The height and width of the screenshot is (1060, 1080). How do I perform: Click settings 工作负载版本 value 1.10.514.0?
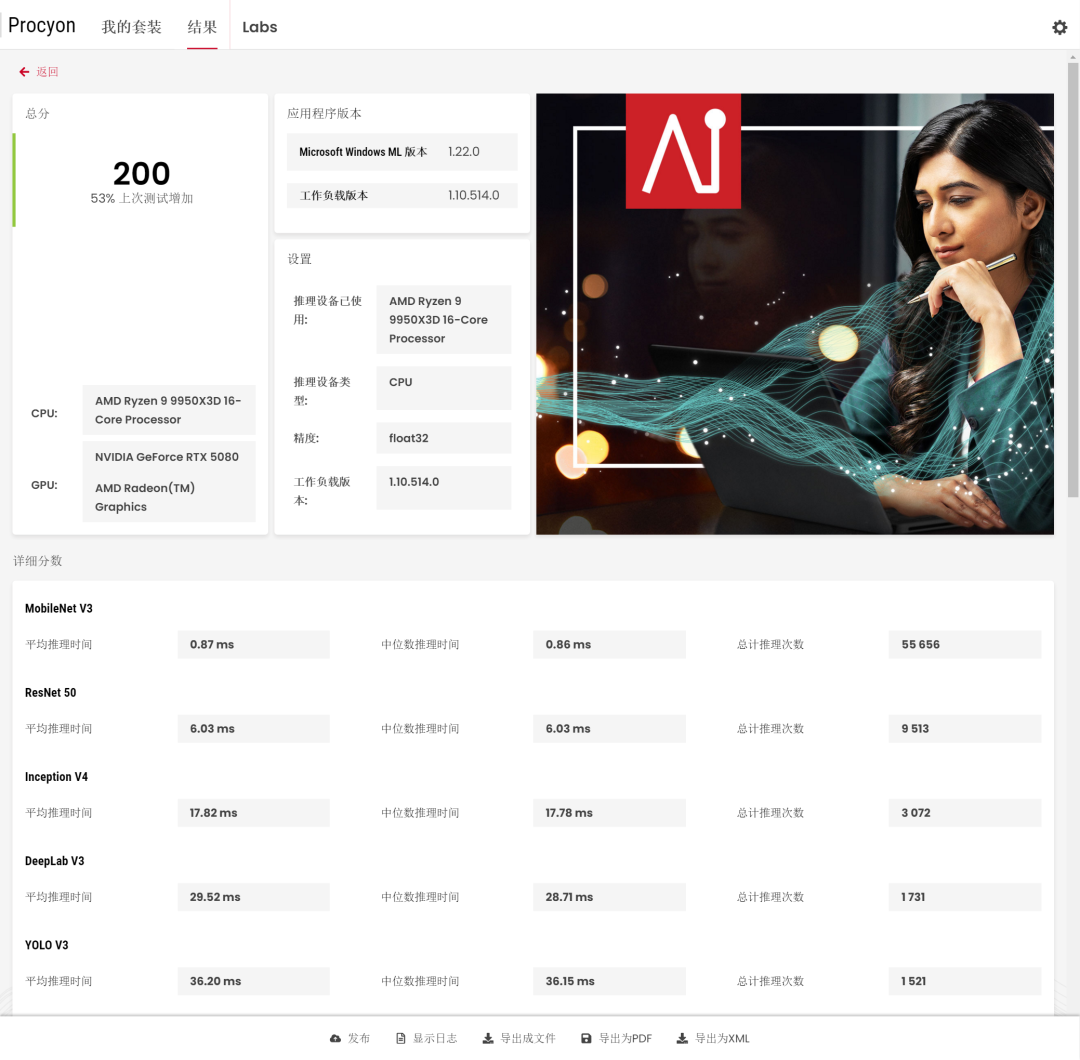pyautogui.click(x=444, y=488)
